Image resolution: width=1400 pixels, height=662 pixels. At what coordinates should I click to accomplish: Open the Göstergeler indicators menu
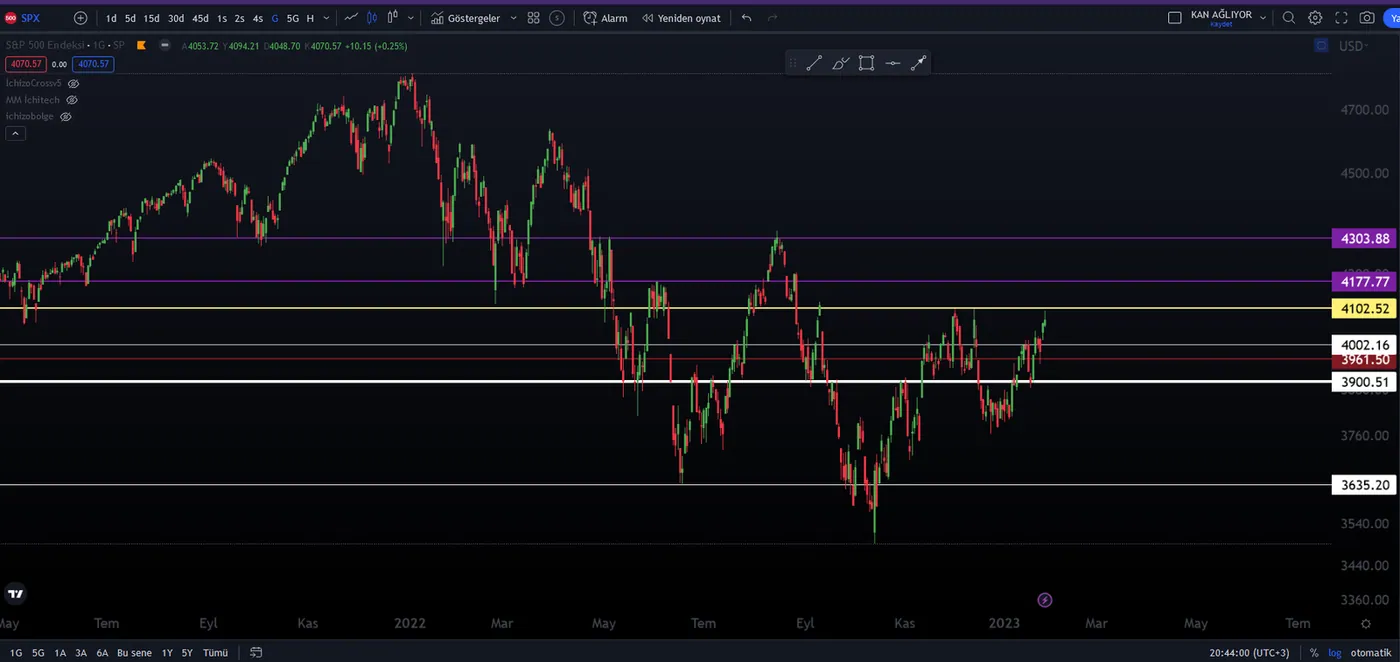coord(465,18)
